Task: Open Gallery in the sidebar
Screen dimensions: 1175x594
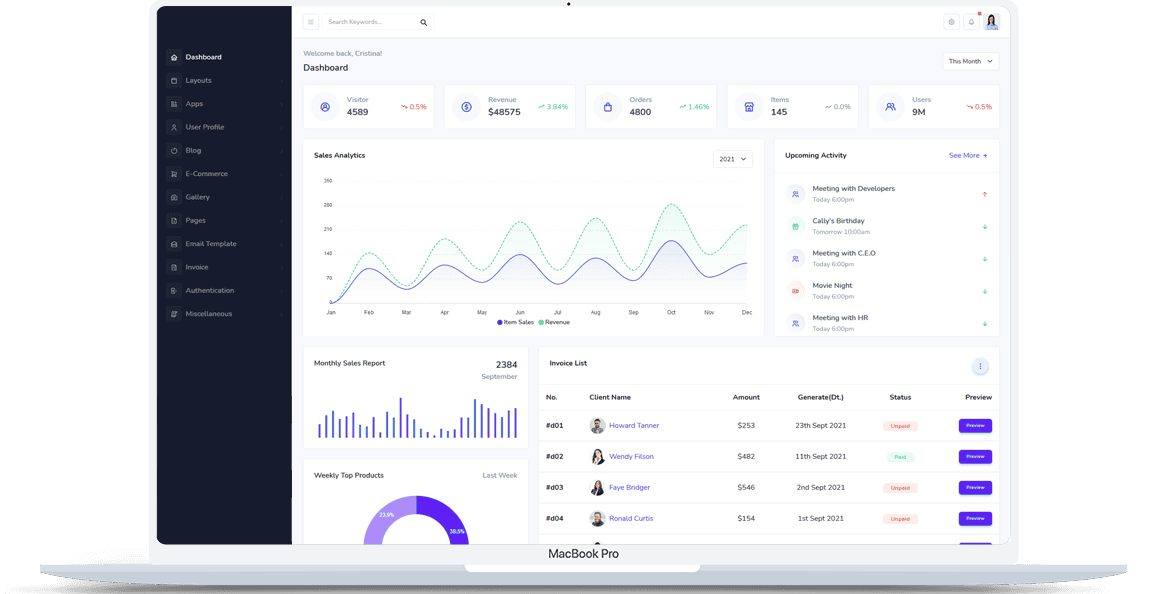Action: 197,197
